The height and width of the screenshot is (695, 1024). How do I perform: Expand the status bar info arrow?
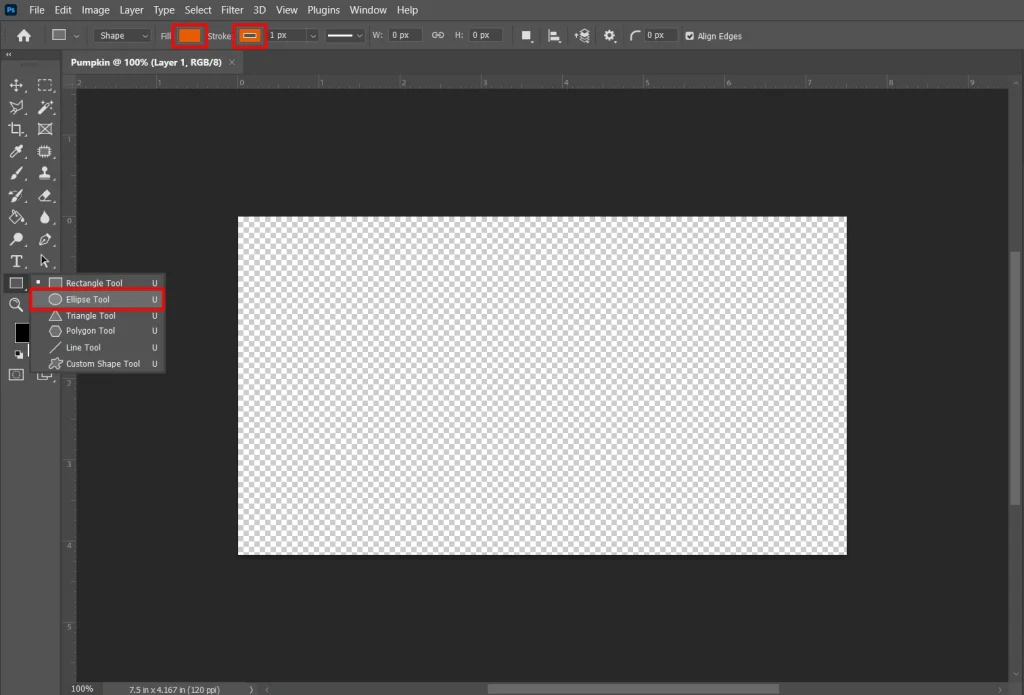pos(251,689)
